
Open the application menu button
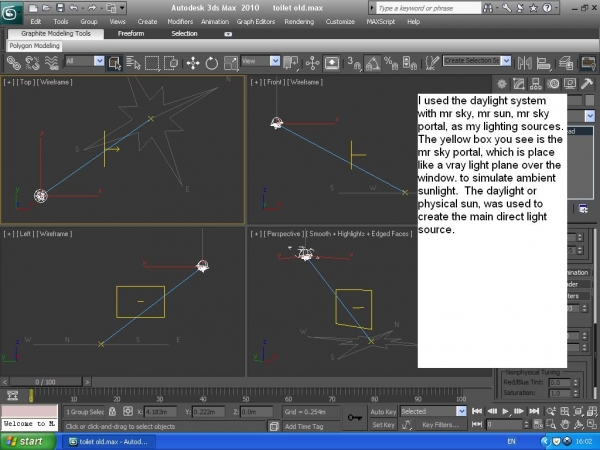pyautogui.click(x=10, y=13)
